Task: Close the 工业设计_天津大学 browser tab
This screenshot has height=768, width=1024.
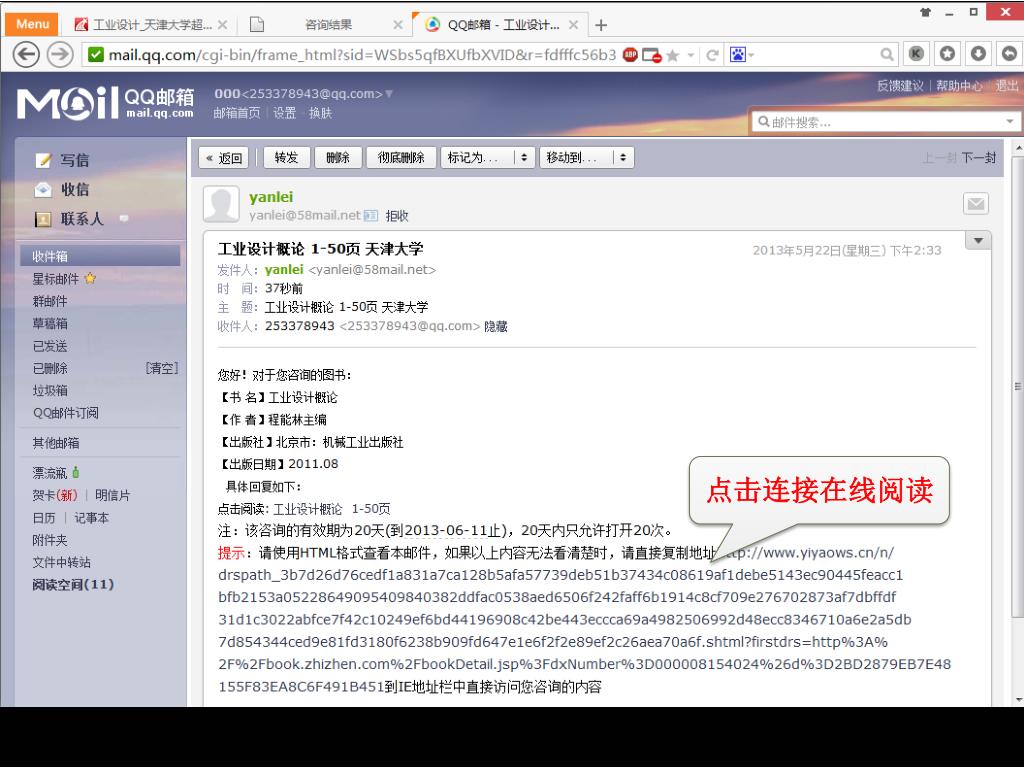Action: (x=223, y=25)
